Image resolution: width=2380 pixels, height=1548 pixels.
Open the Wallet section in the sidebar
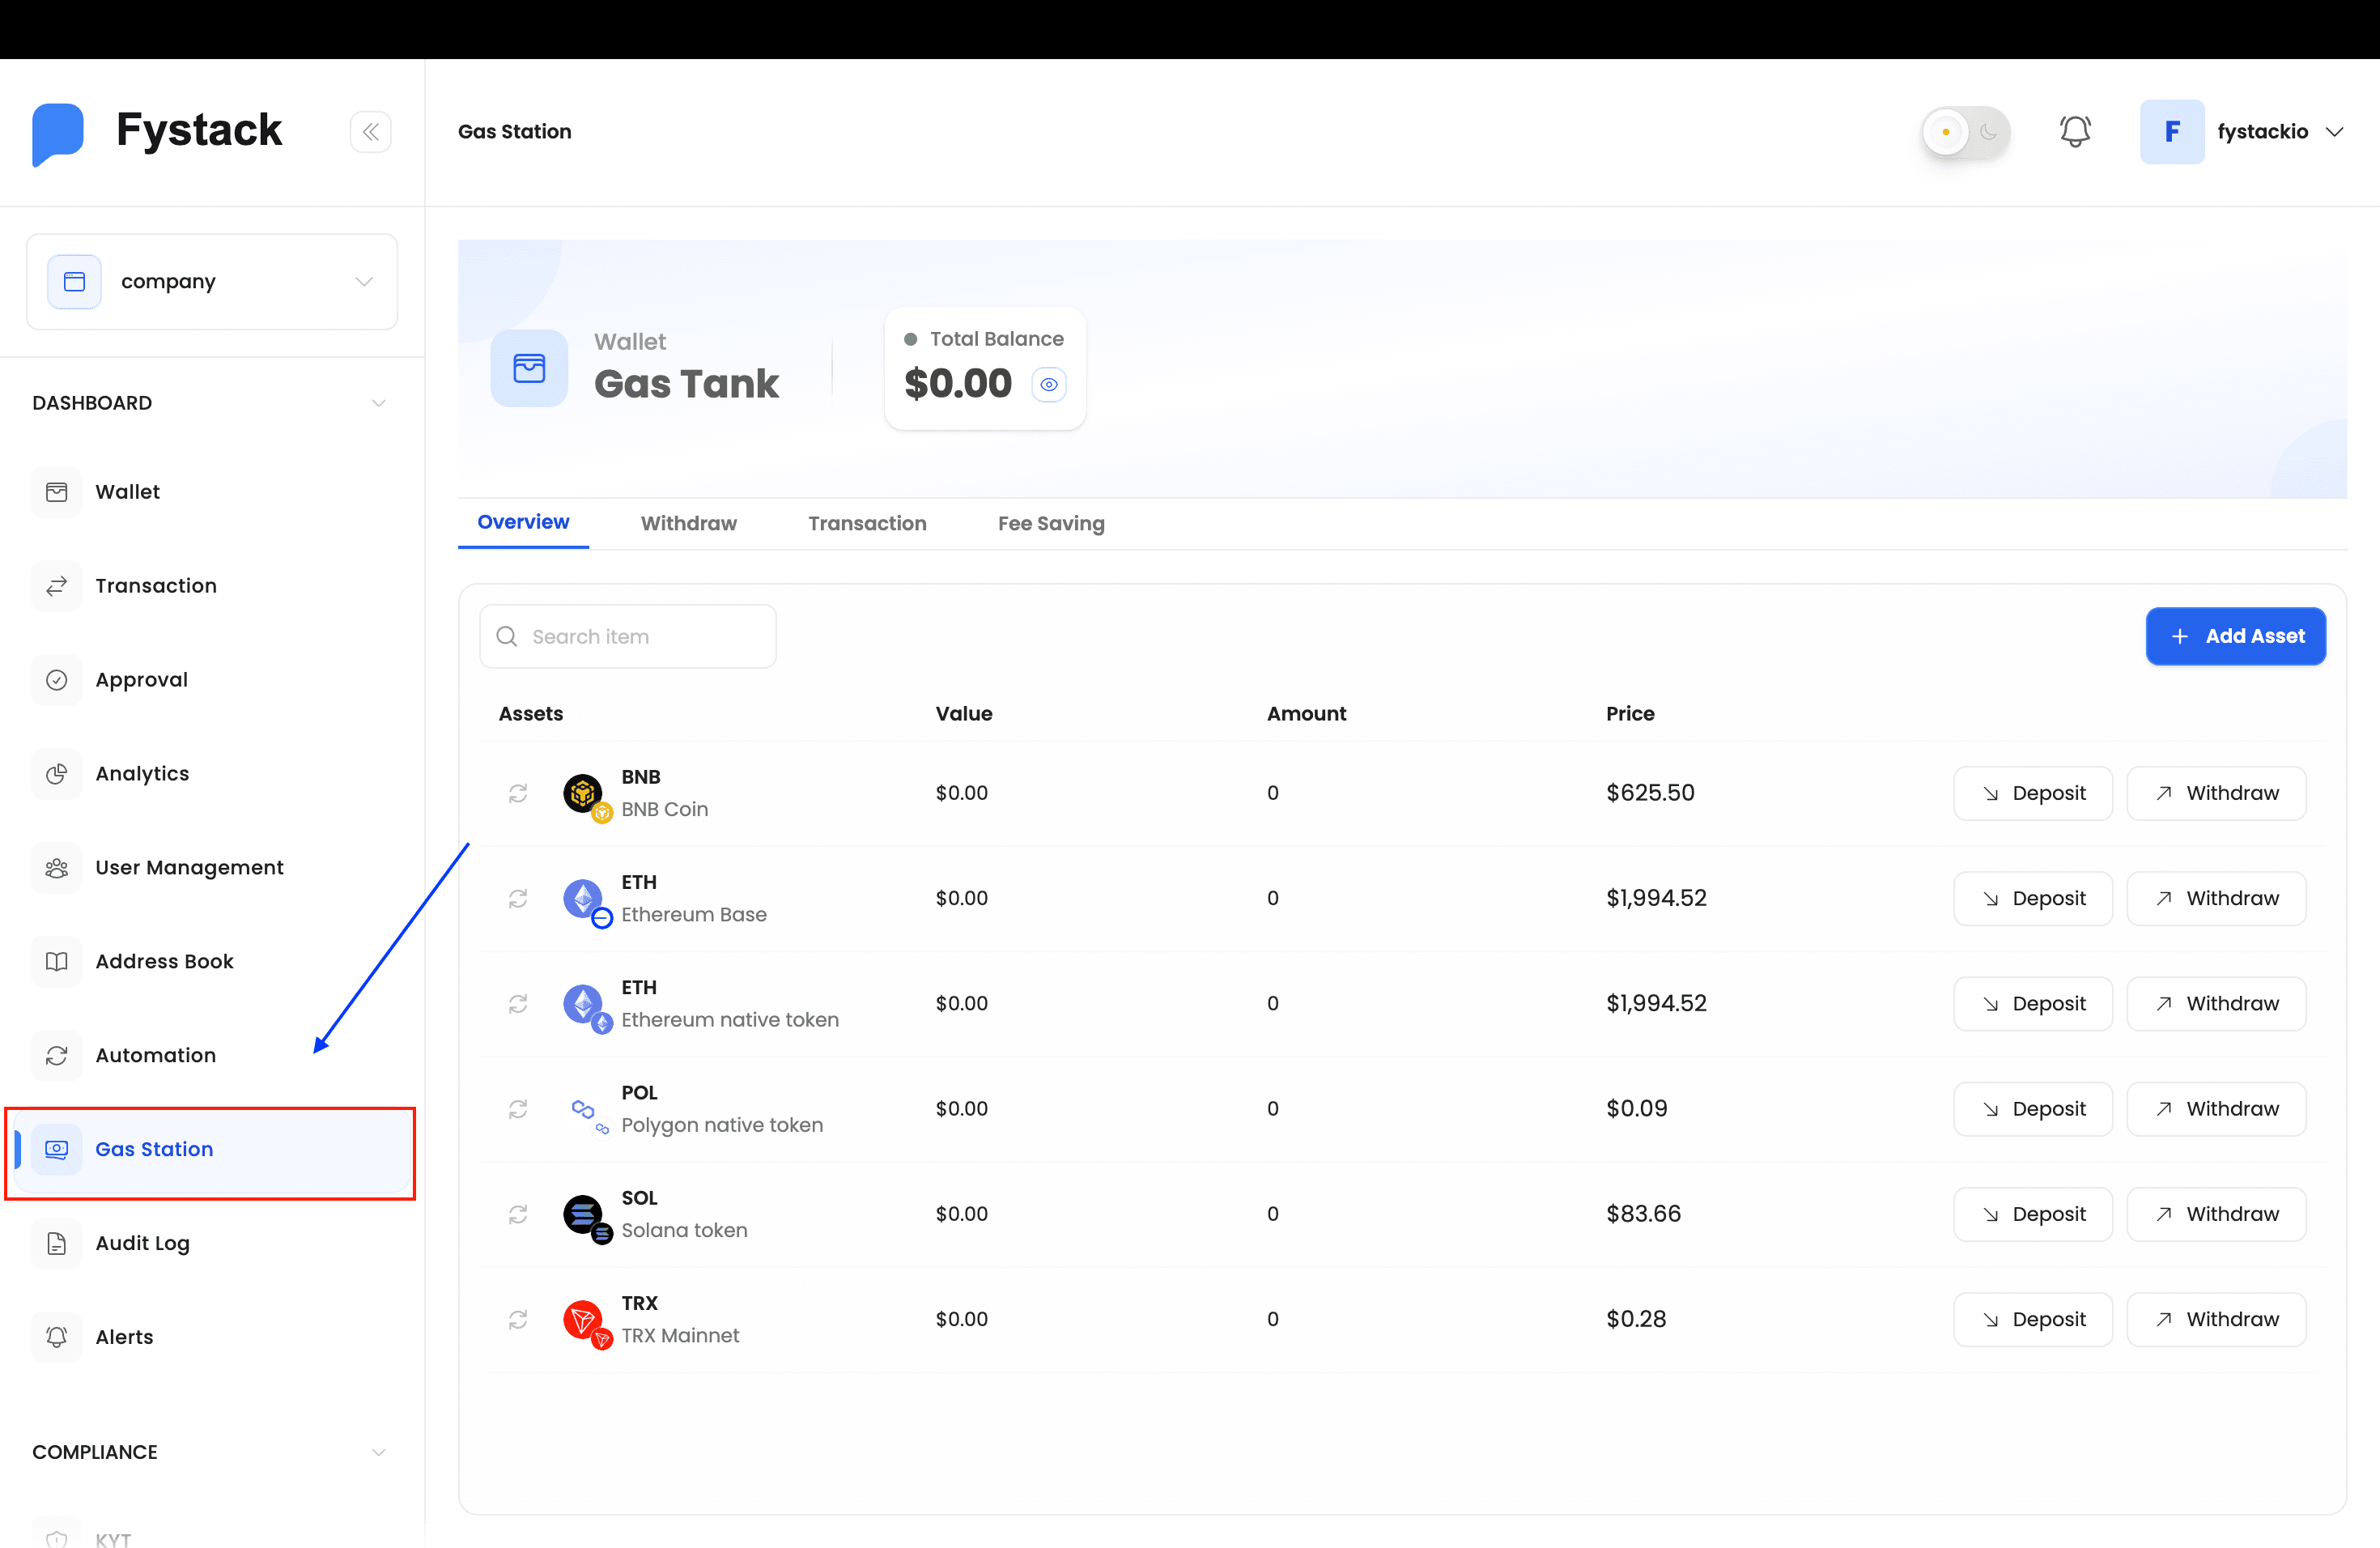click(127, 491)
